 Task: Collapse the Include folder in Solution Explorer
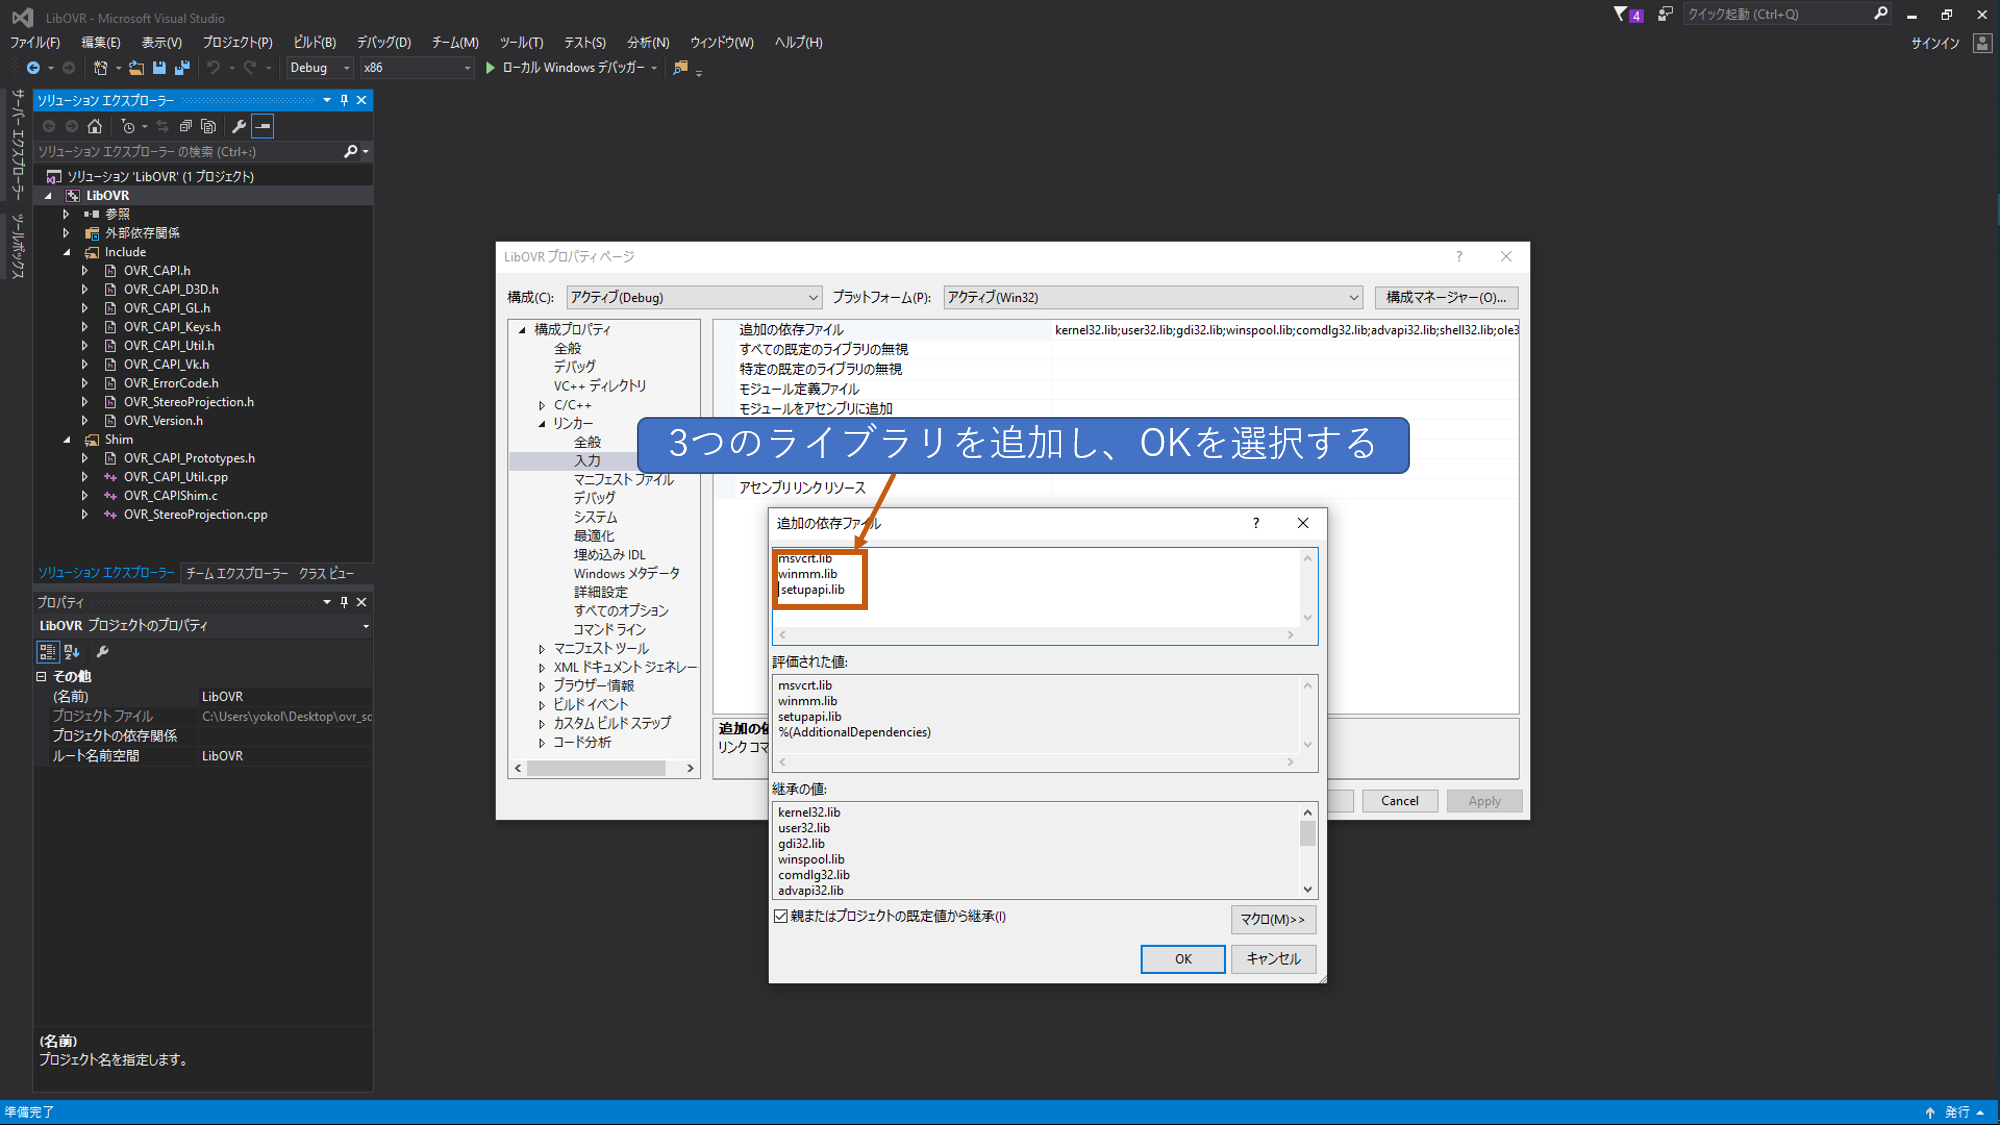pos(67,252)
